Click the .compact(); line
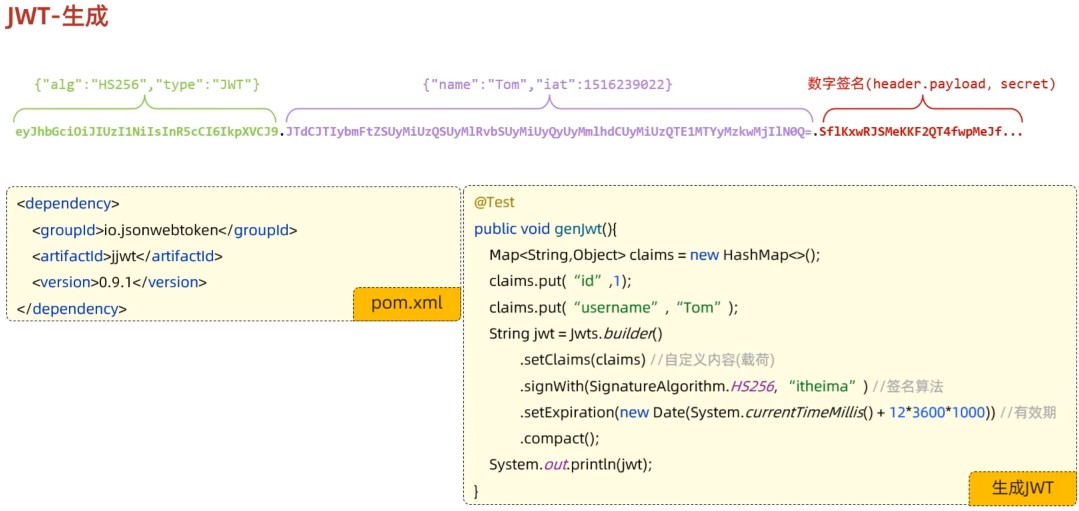 point(559,438)
